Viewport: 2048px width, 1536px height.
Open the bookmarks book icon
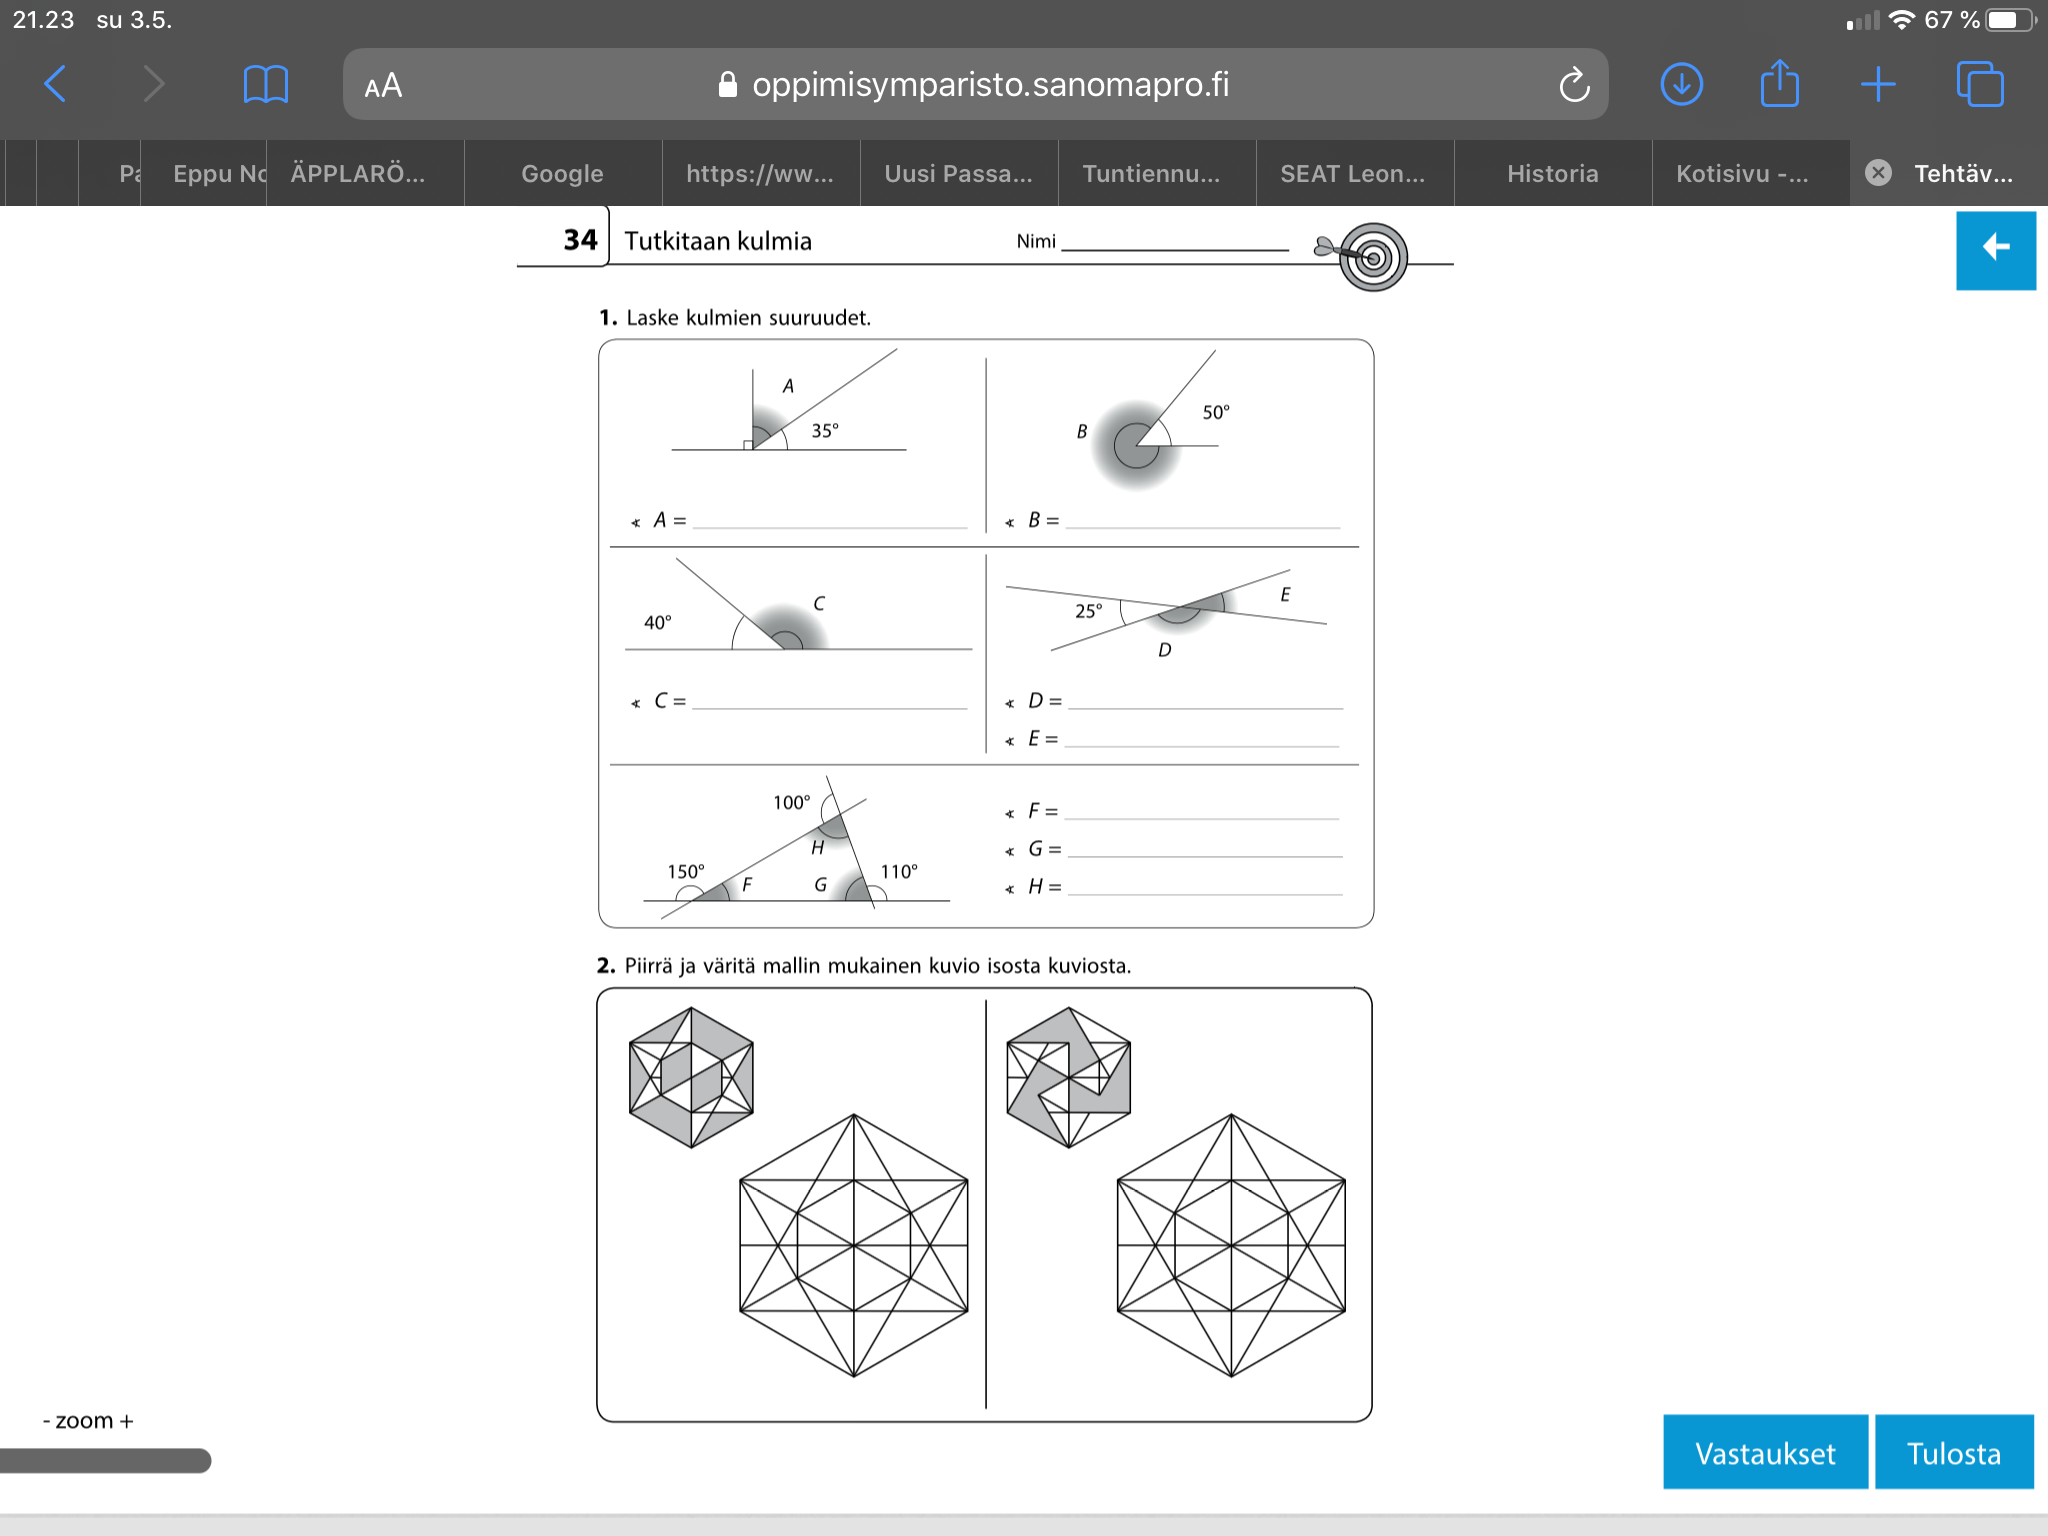tap(265, 84)
